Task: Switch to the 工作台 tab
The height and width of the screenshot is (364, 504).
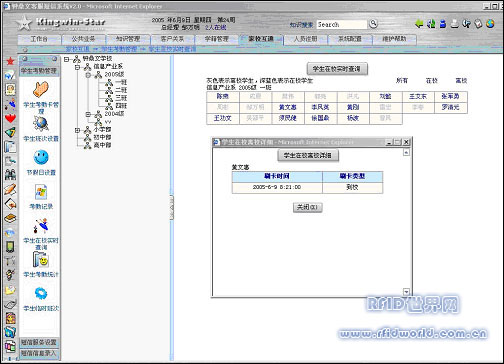Action: pos(39,39)
